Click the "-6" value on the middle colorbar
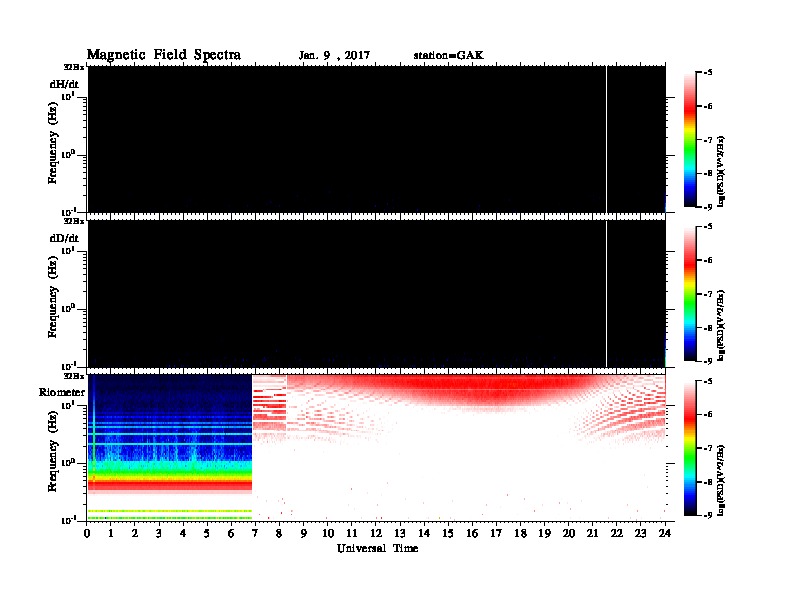The image size is (792, 612). tap(707, 261)
